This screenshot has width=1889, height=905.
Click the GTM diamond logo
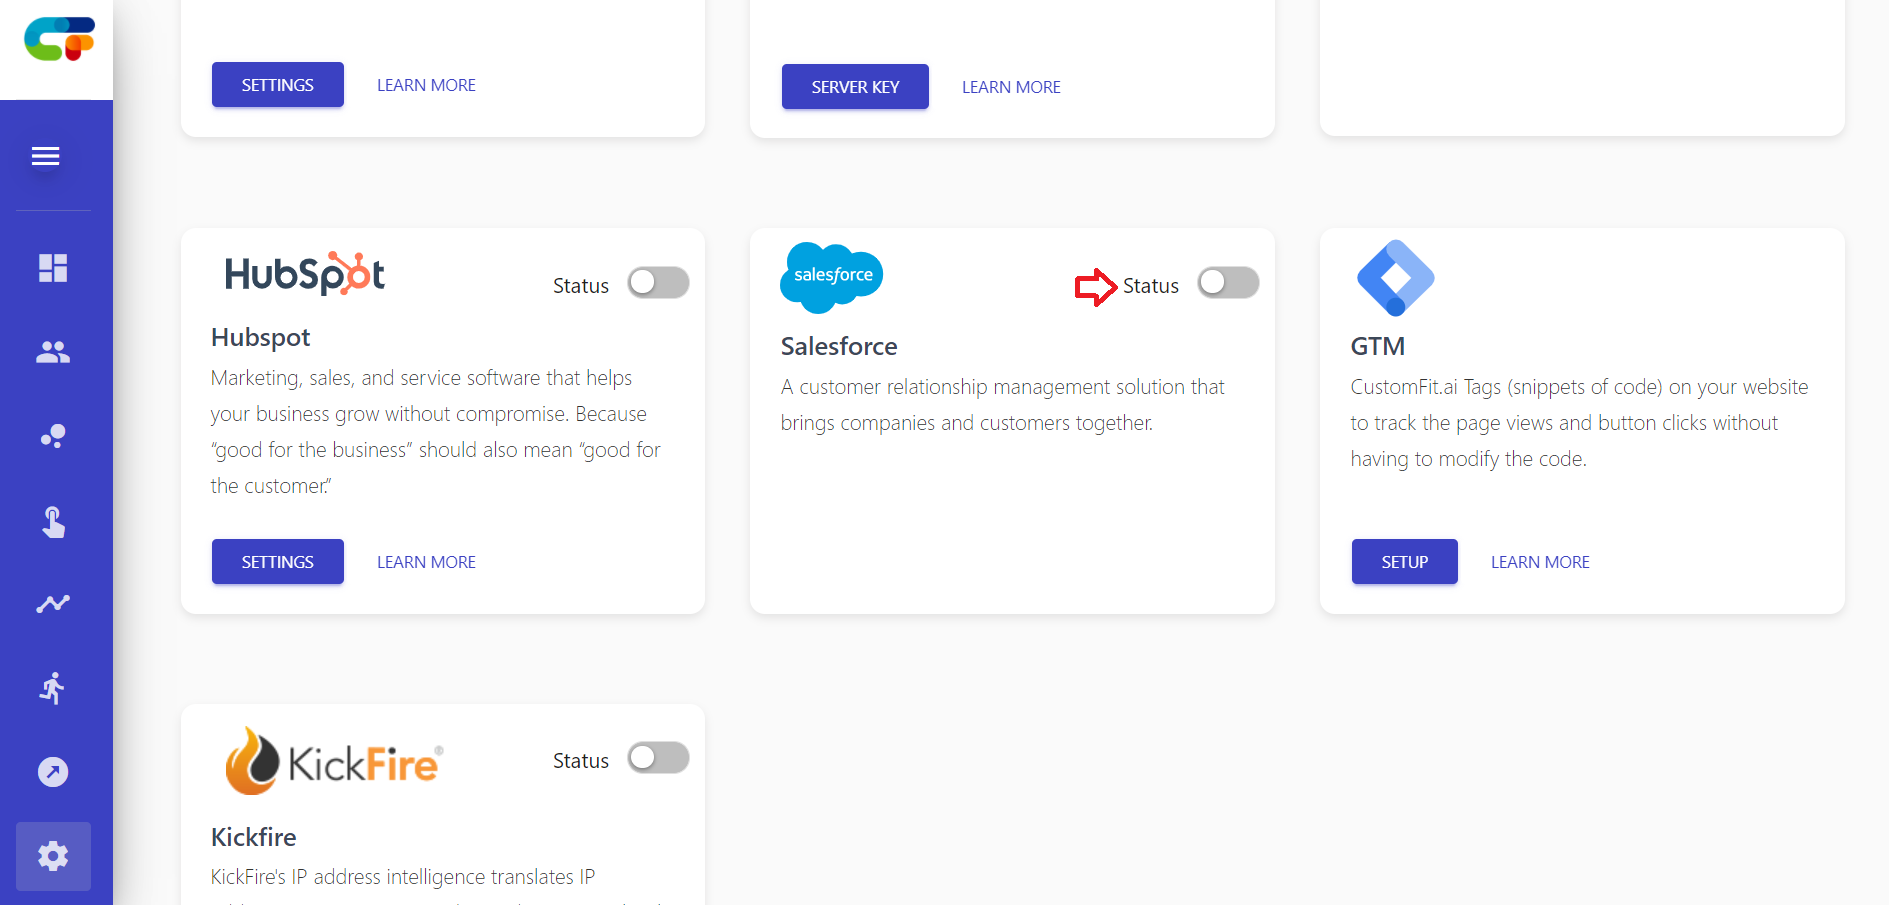(x=1395, y=278)
